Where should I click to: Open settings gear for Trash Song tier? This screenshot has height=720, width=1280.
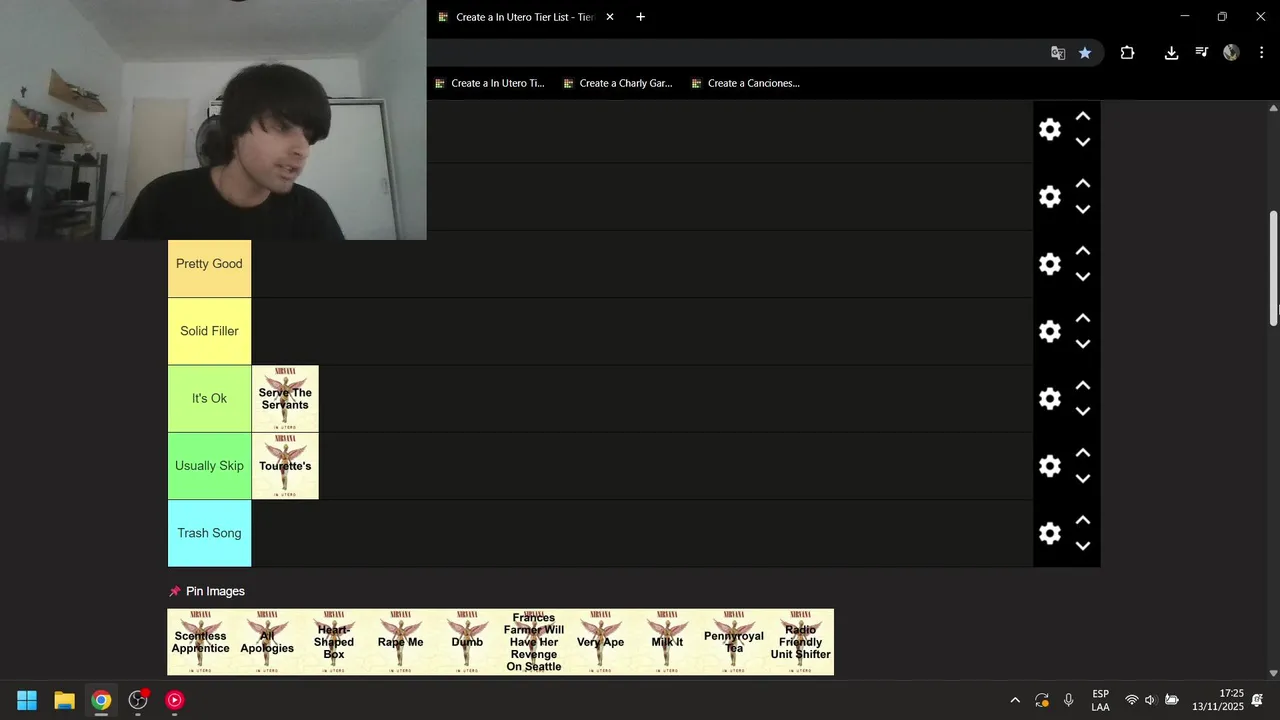pyautogui.click(x=1049, y=533)
